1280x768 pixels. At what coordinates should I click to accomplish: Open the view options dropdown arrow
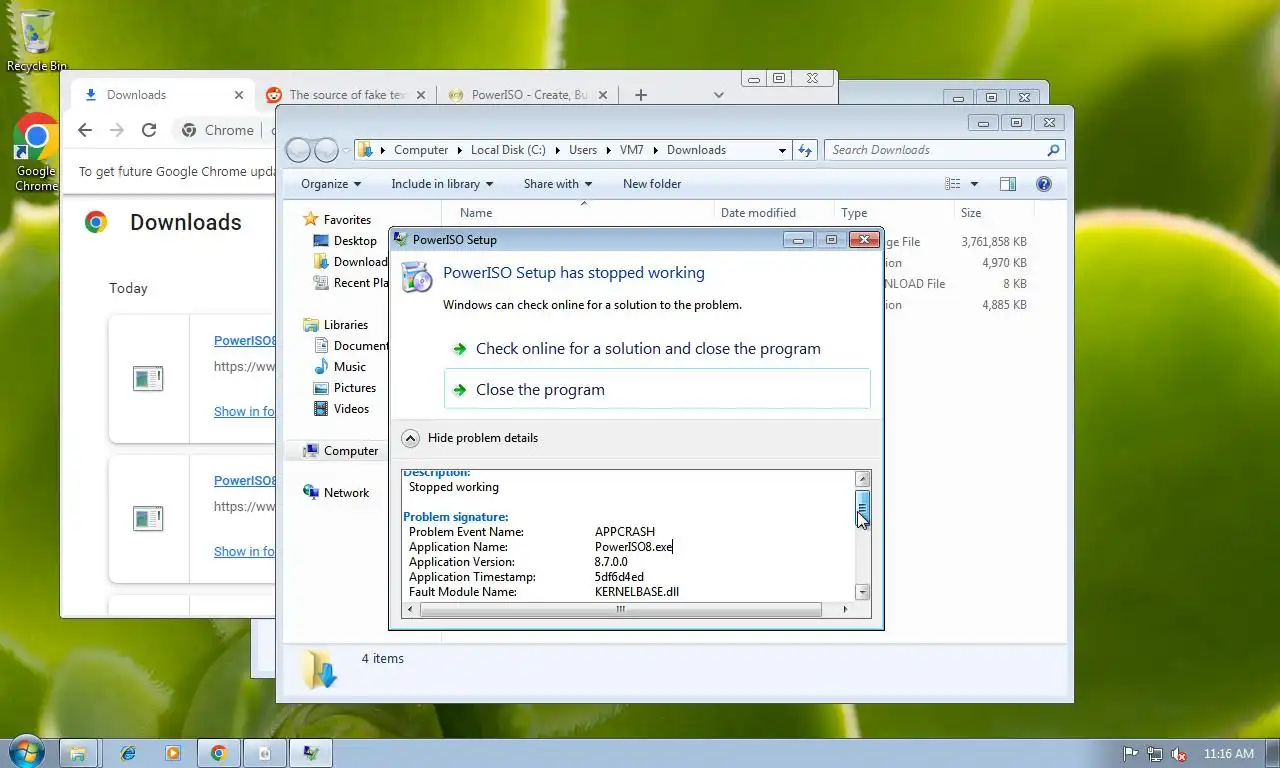975,184
